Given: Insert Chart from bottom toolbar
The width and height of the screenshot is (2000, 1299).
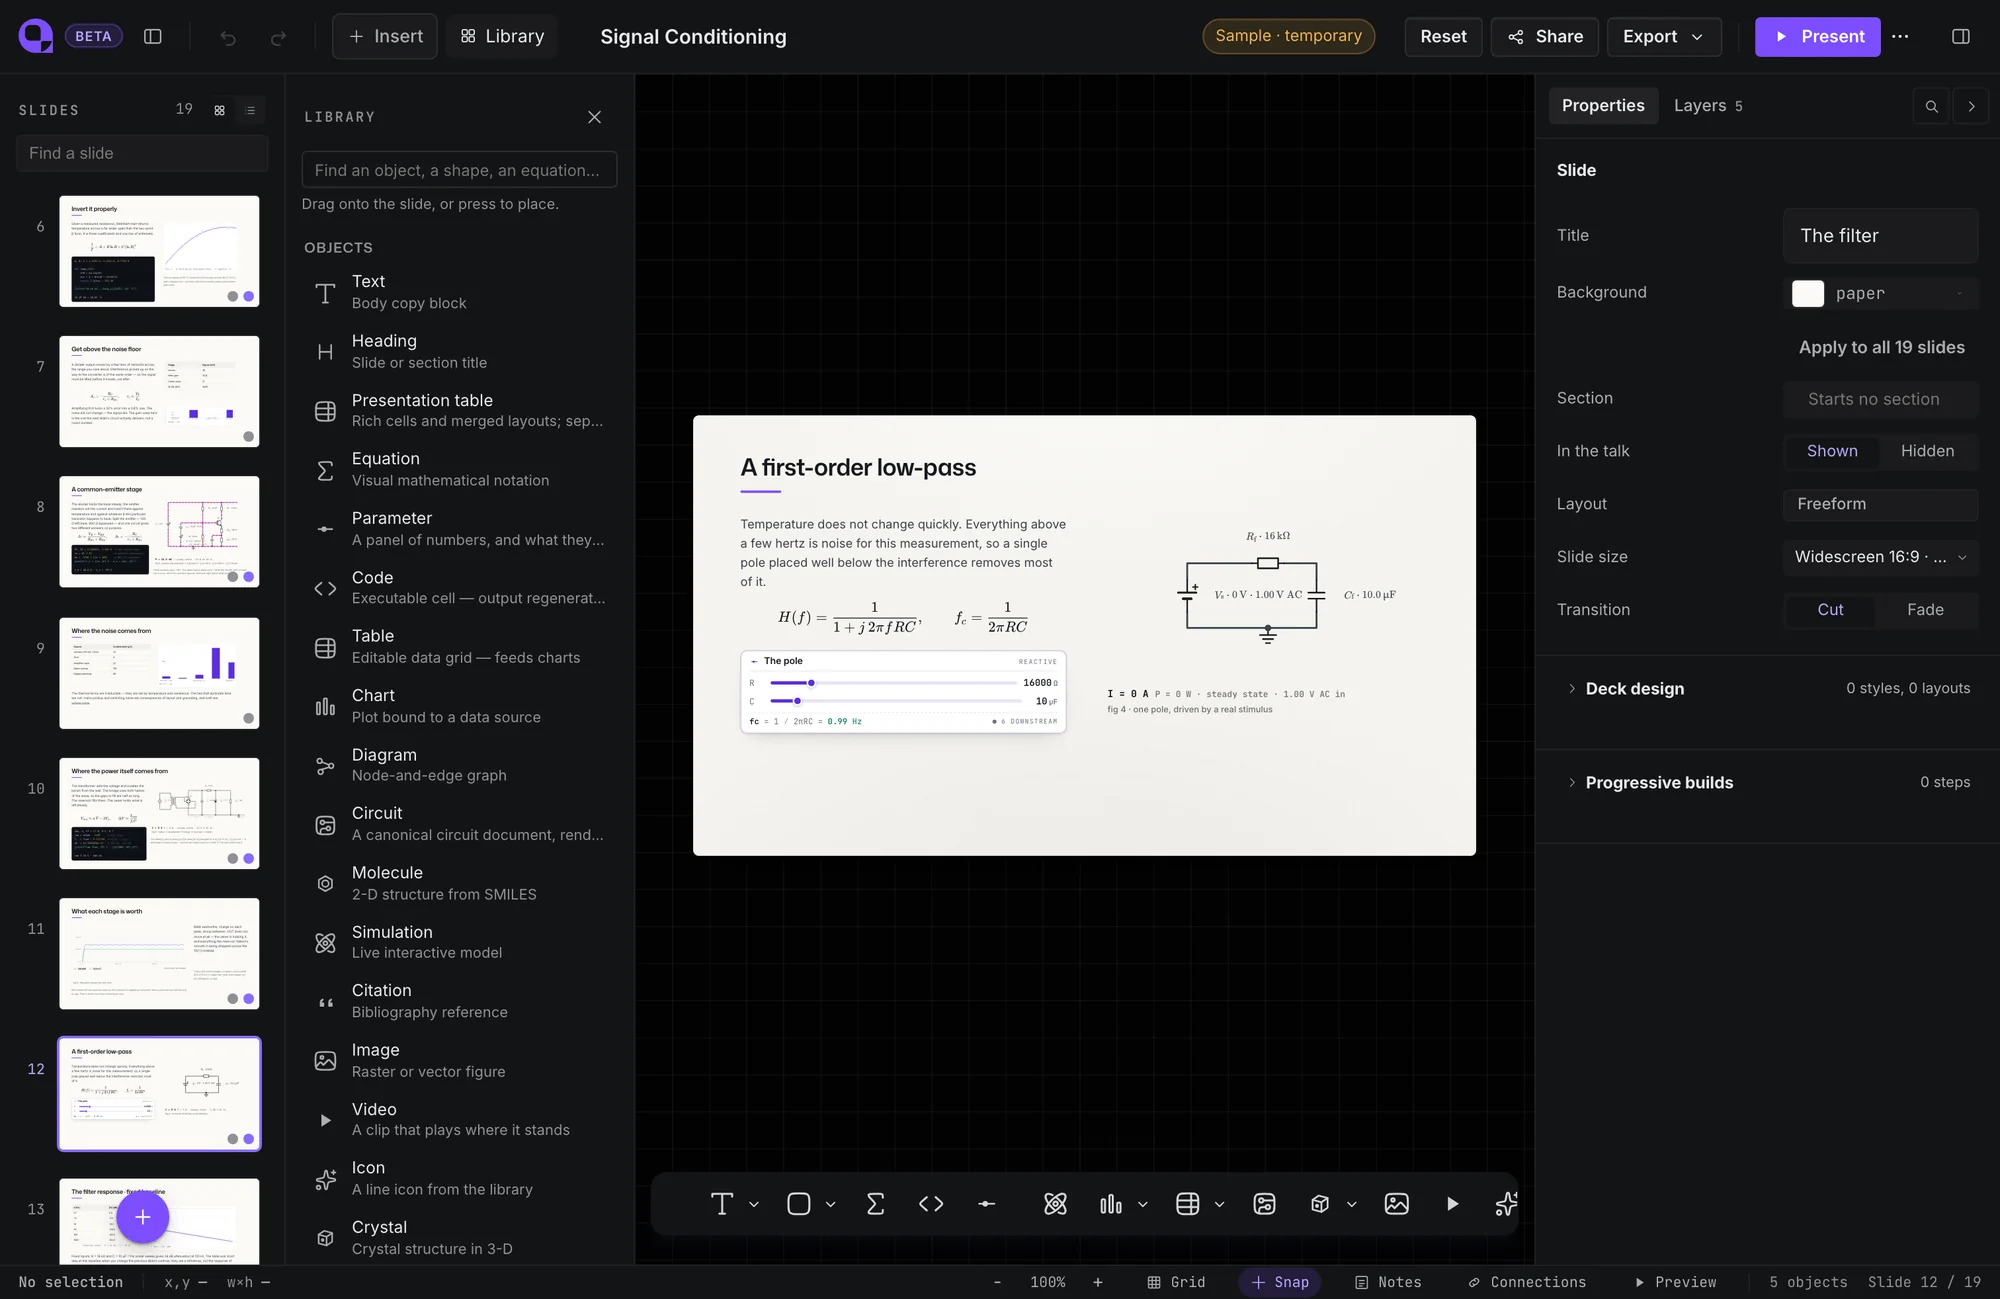Looking at the screenshot, I should (1111, 1204).
